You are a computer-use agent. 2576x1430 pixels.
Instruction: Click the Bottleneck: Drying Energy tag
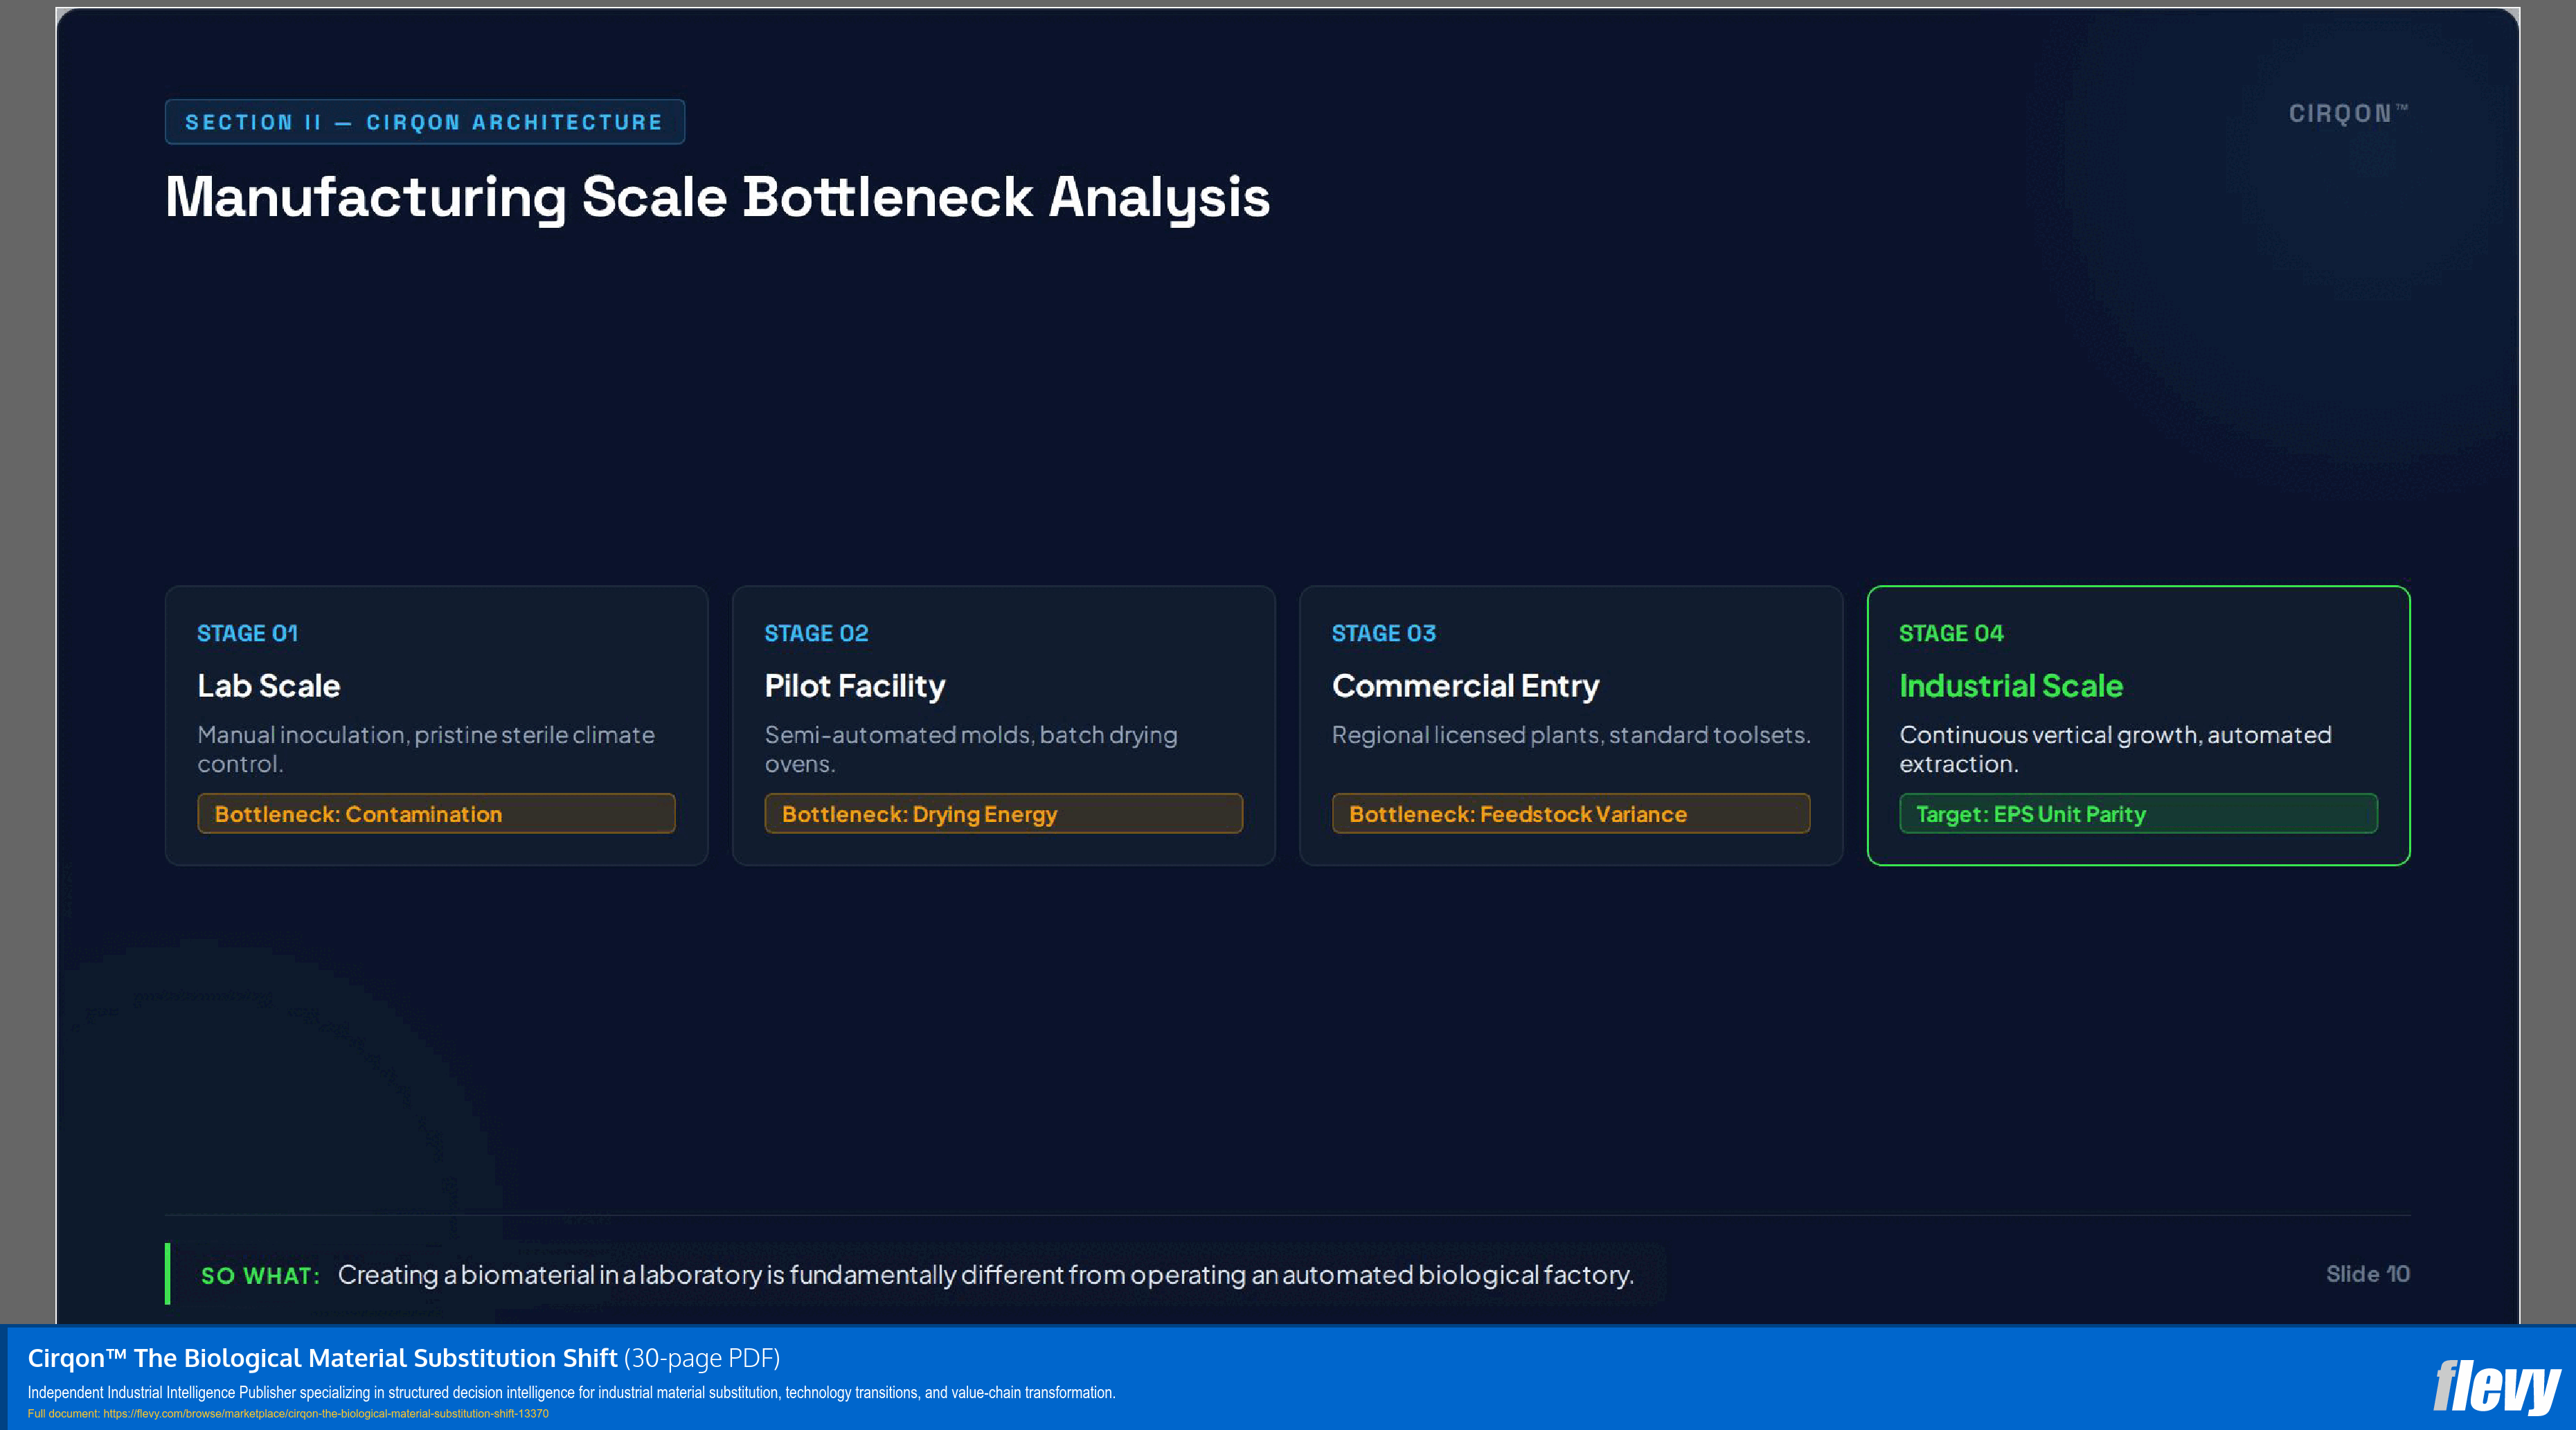click(1003, 813)
